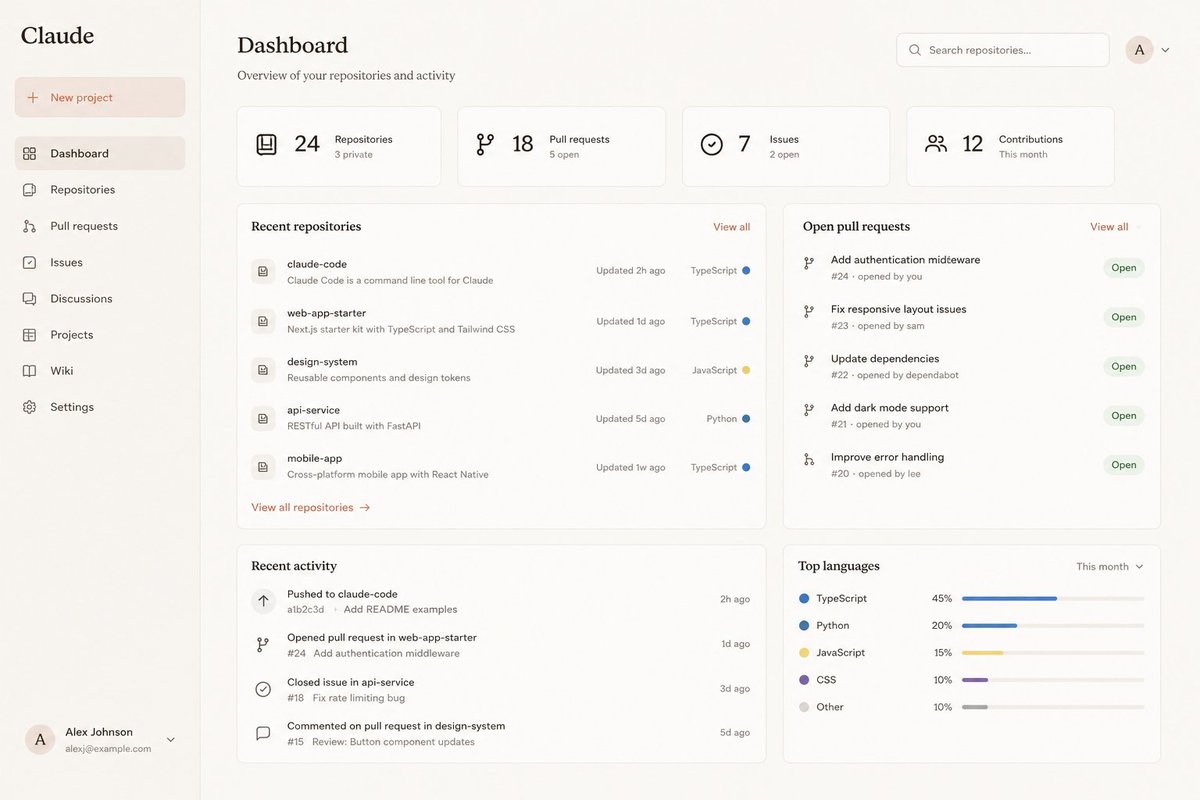The height and width of the screenshot is (800, 1200).
Task: Click the Projects table icon in sidebar
Action: (x=29, y=335)
